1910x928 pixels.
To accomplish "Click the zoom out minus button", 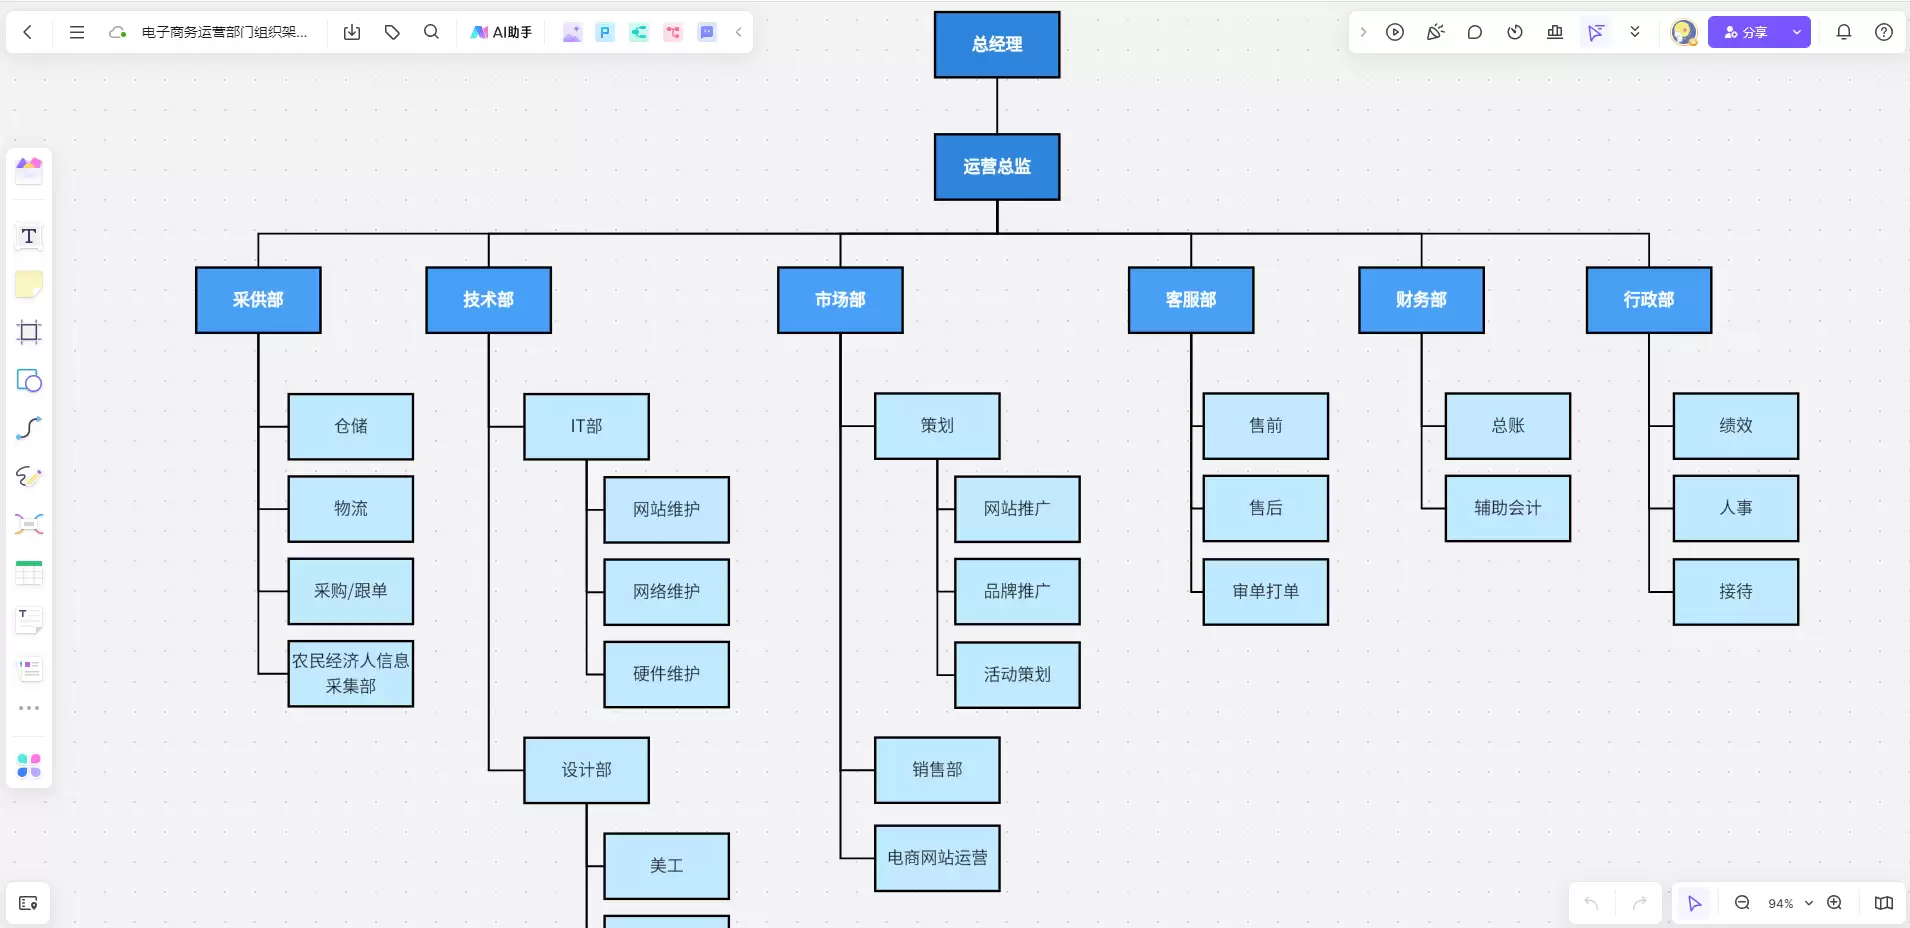I will [x=1742, y=903].
